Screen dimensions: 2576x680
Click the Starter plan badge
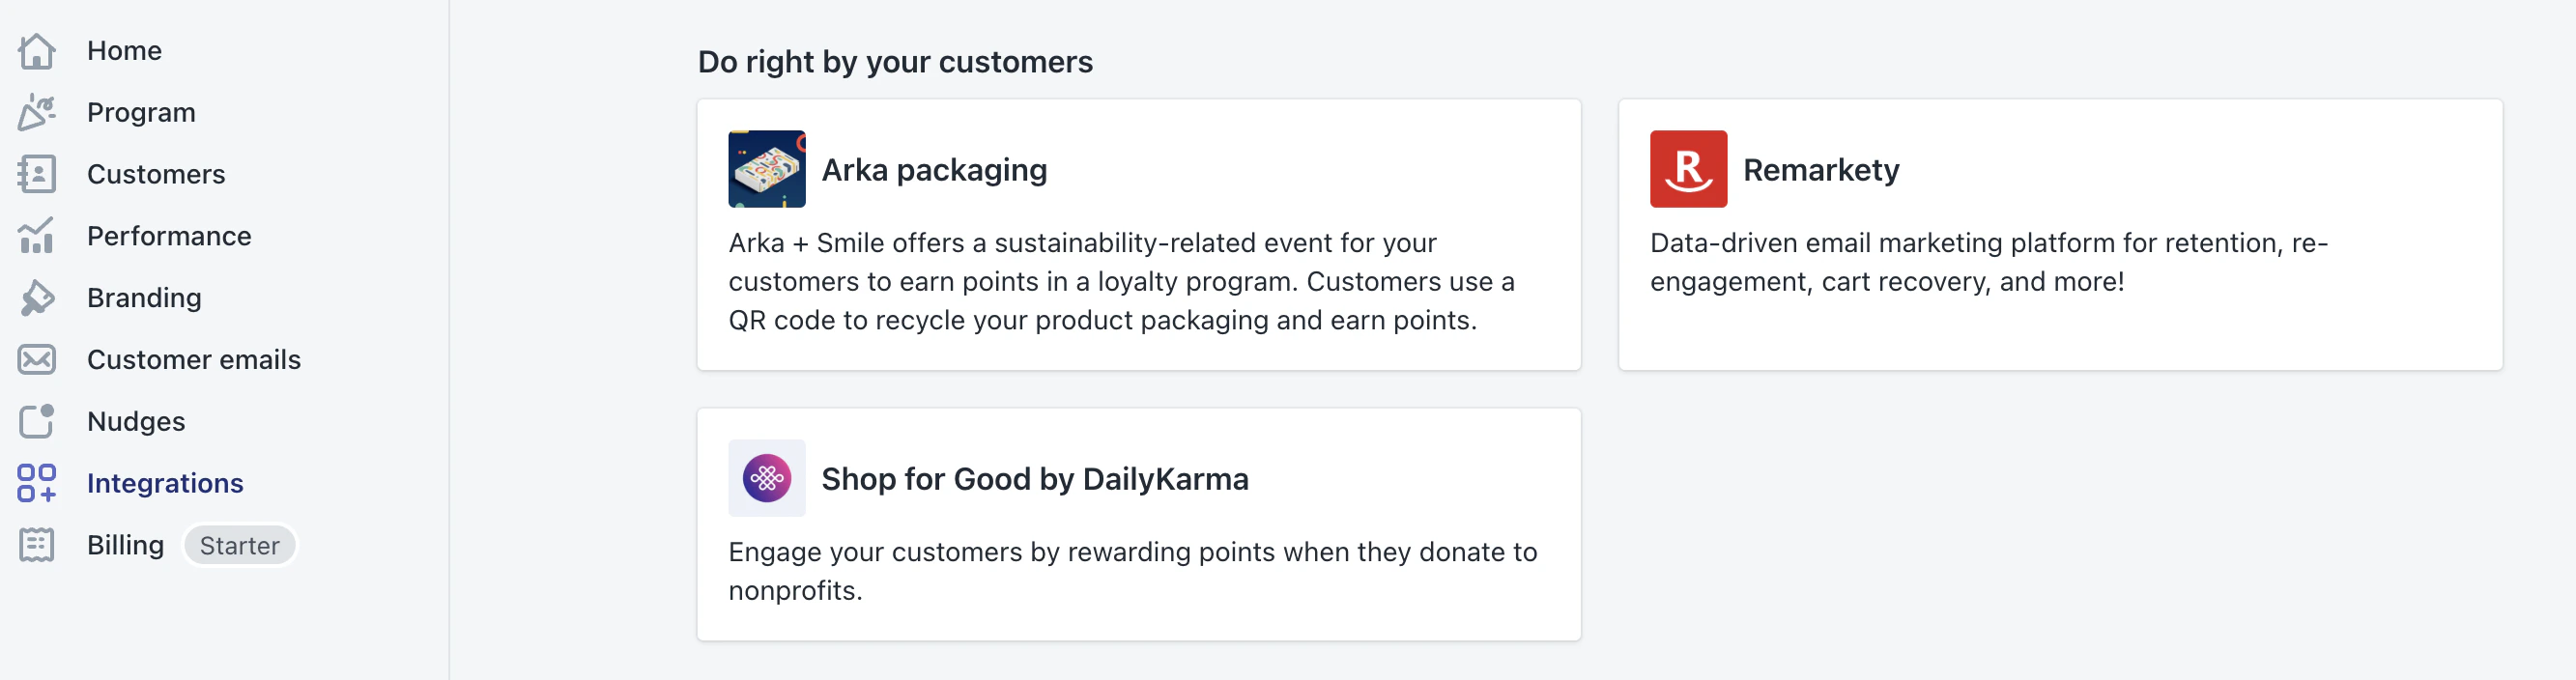point(239,546)
